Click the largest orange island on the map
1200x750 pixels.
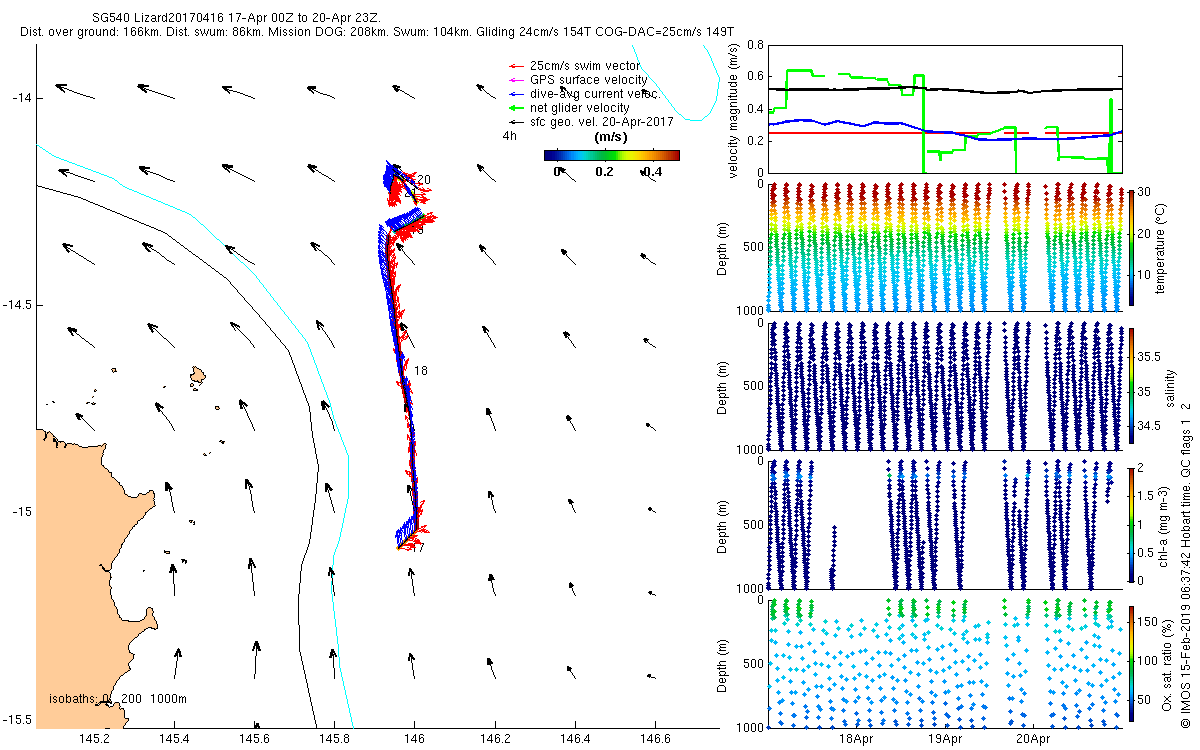point(198,375)
